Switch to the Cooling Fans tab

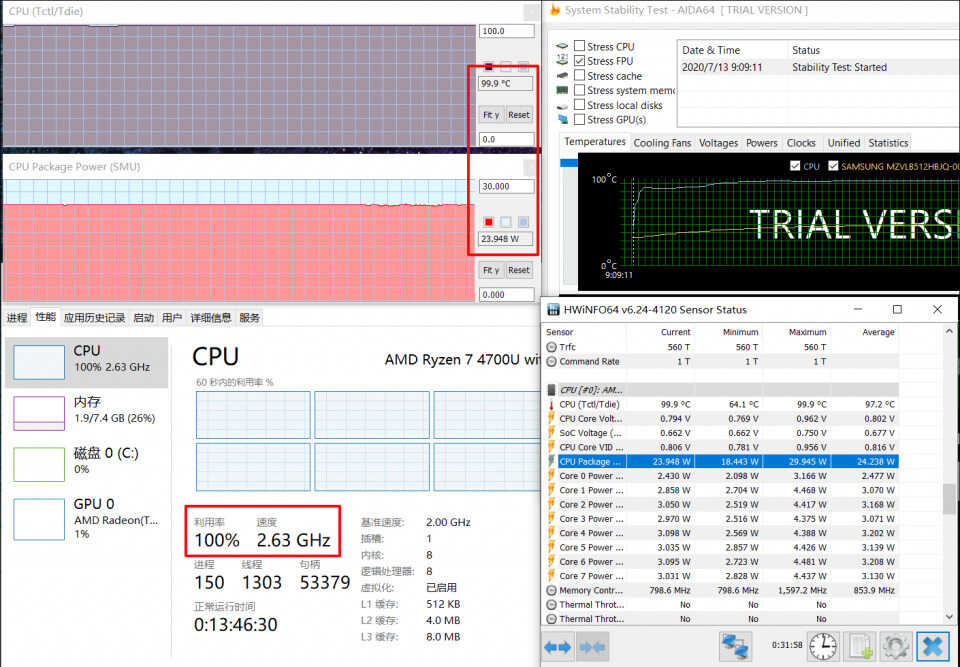click(662, 143)
